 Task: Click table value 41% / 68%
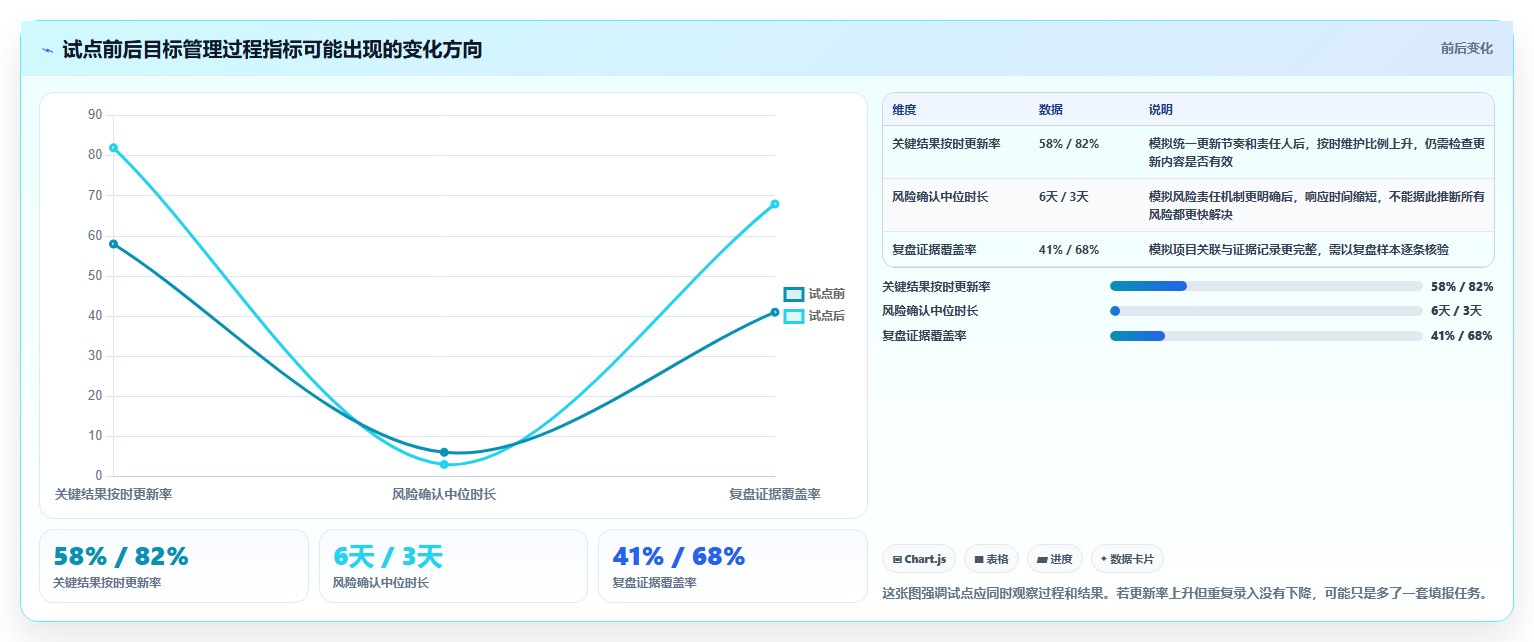pos(1069,250)
